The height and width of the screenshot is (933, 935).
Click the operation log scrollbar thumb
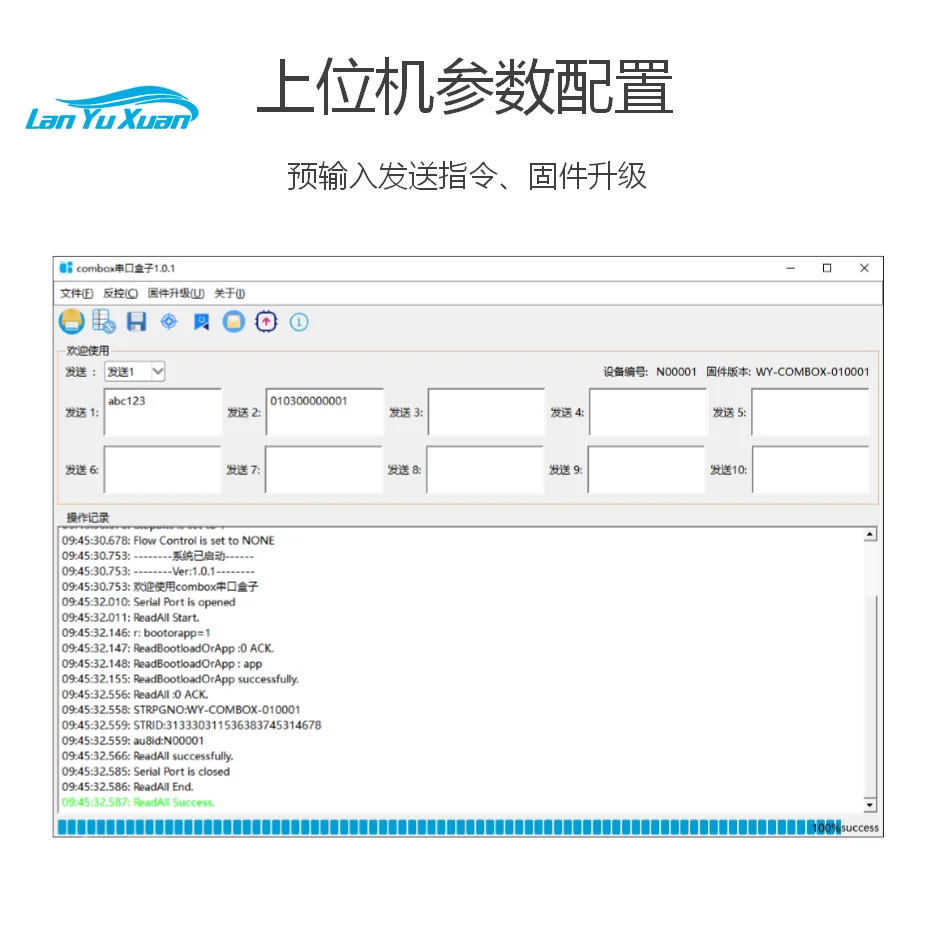(870, 696)
